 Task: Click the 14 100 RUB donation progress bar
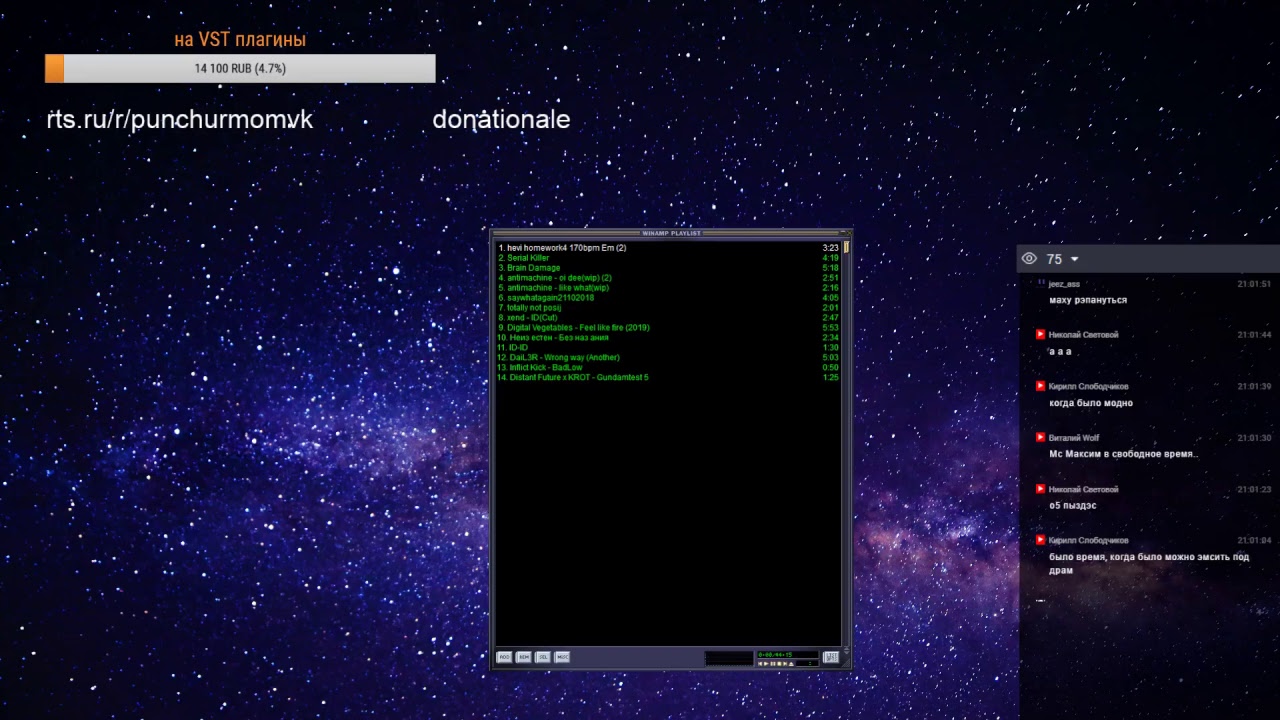[240, 68]
